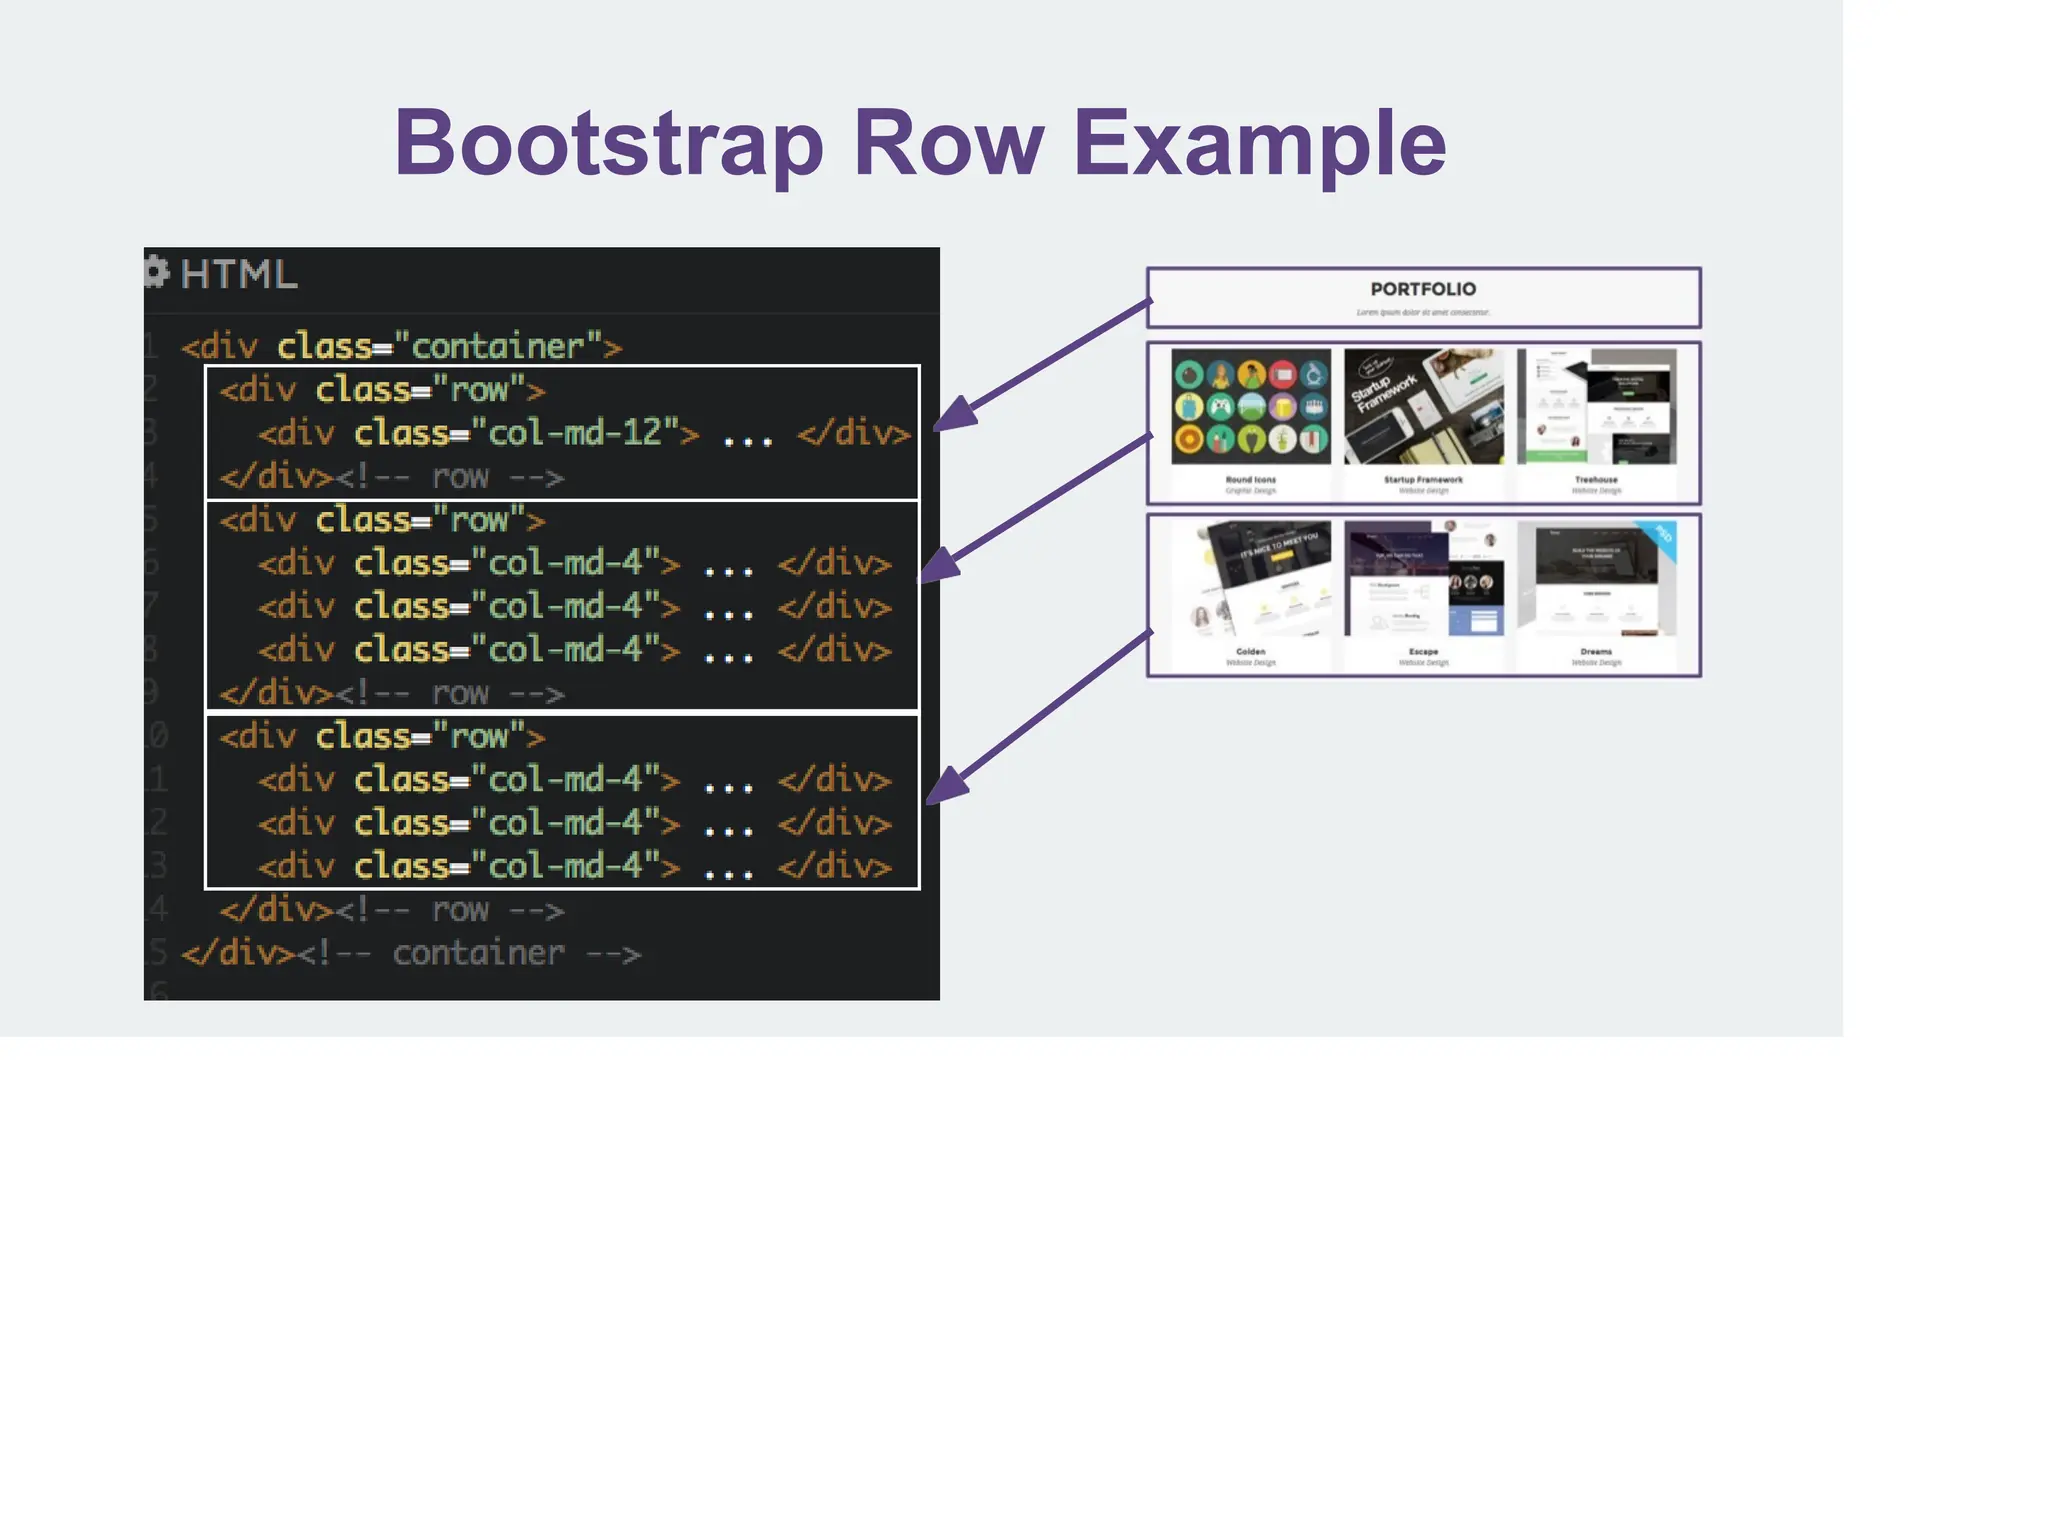The width and height of the screenshot is (2048, 1536).
Task: Open the Round Icons portfolio thumbnail
Action: point(1251,406)
